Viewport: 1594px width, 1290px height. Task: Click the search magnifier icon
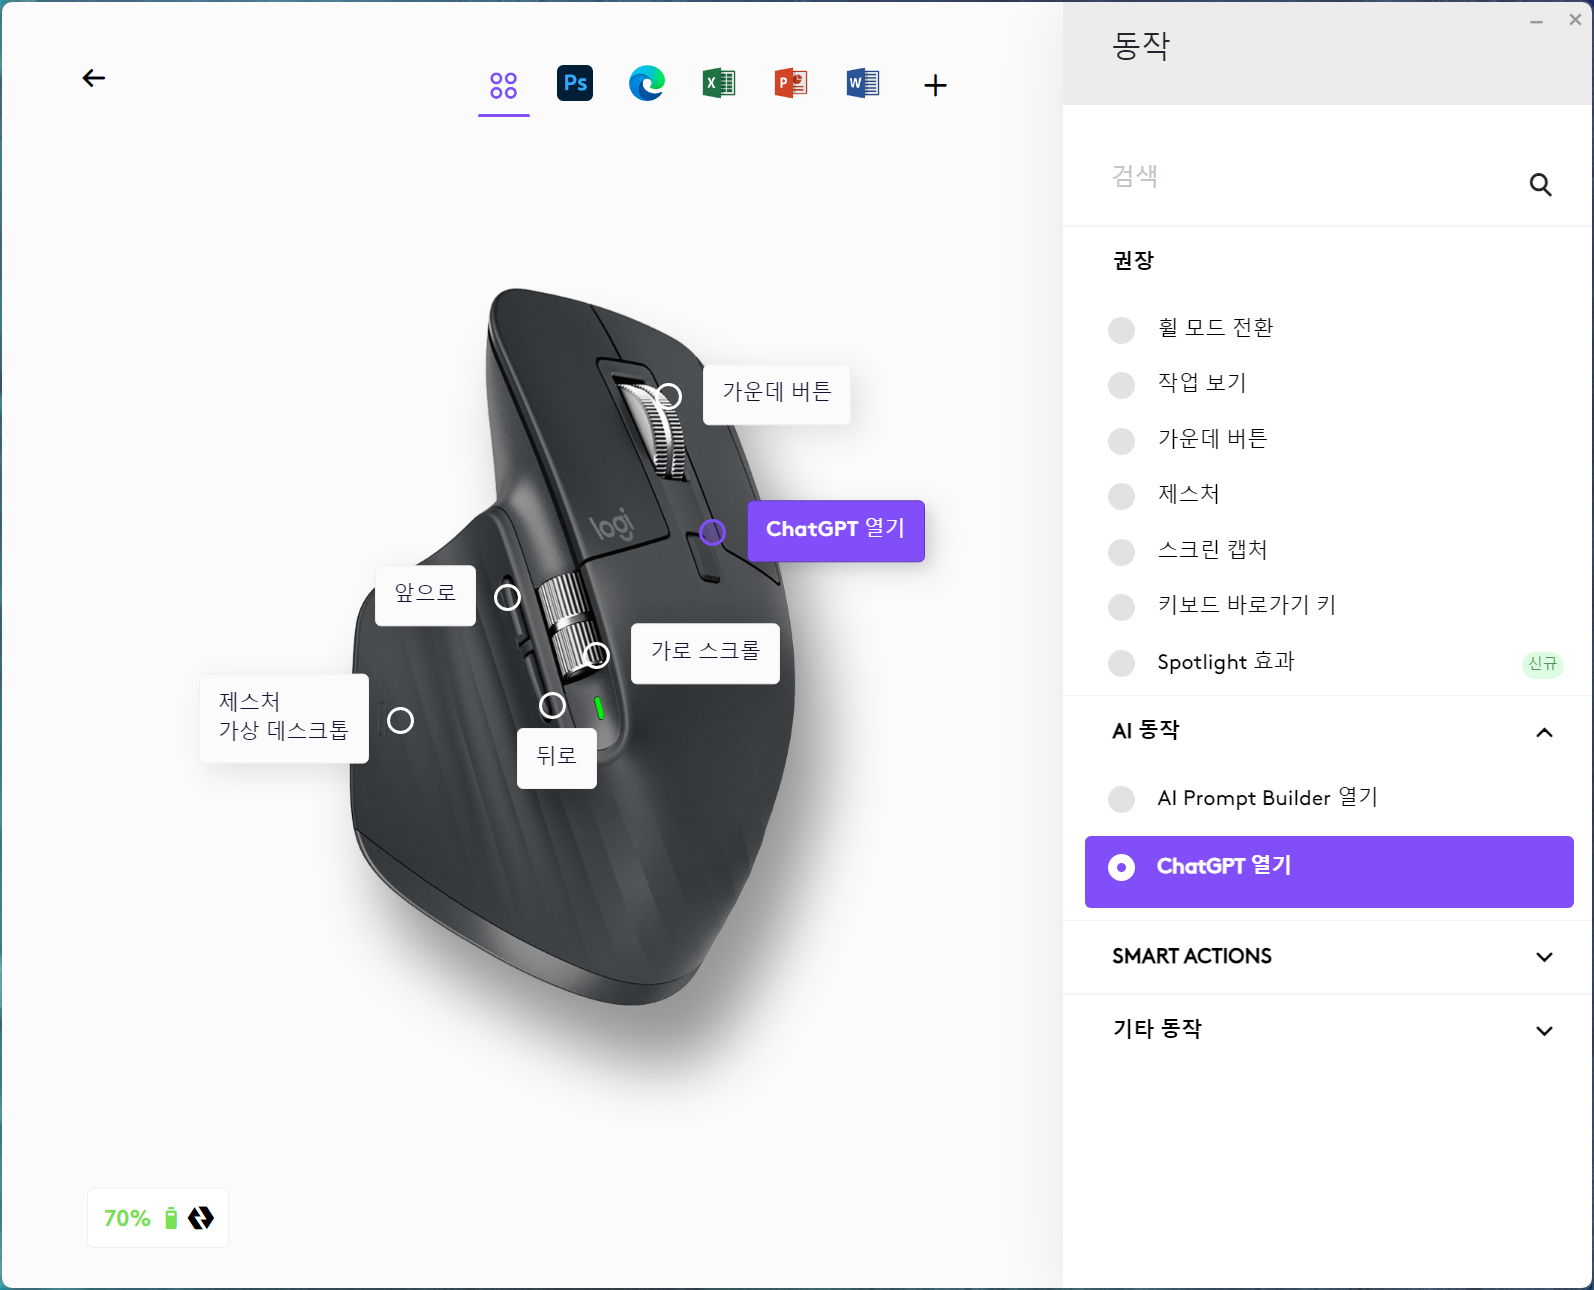[x=1540, y=185]
